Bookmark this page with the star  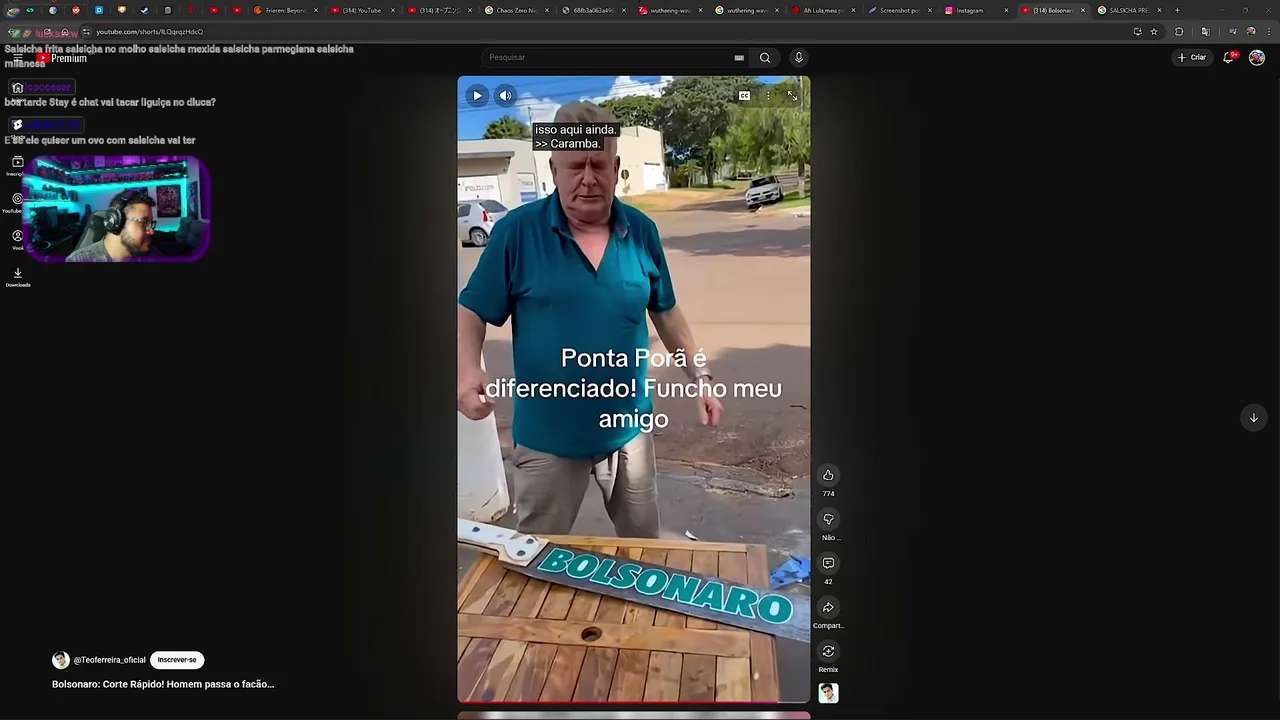[1154, 32]
